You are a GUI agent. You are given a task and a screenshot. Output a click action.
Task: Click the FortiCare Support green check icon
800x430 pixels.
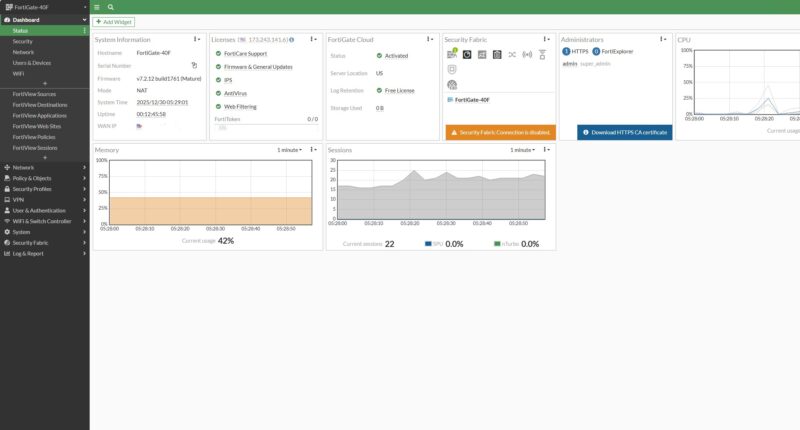click(218, 54)
